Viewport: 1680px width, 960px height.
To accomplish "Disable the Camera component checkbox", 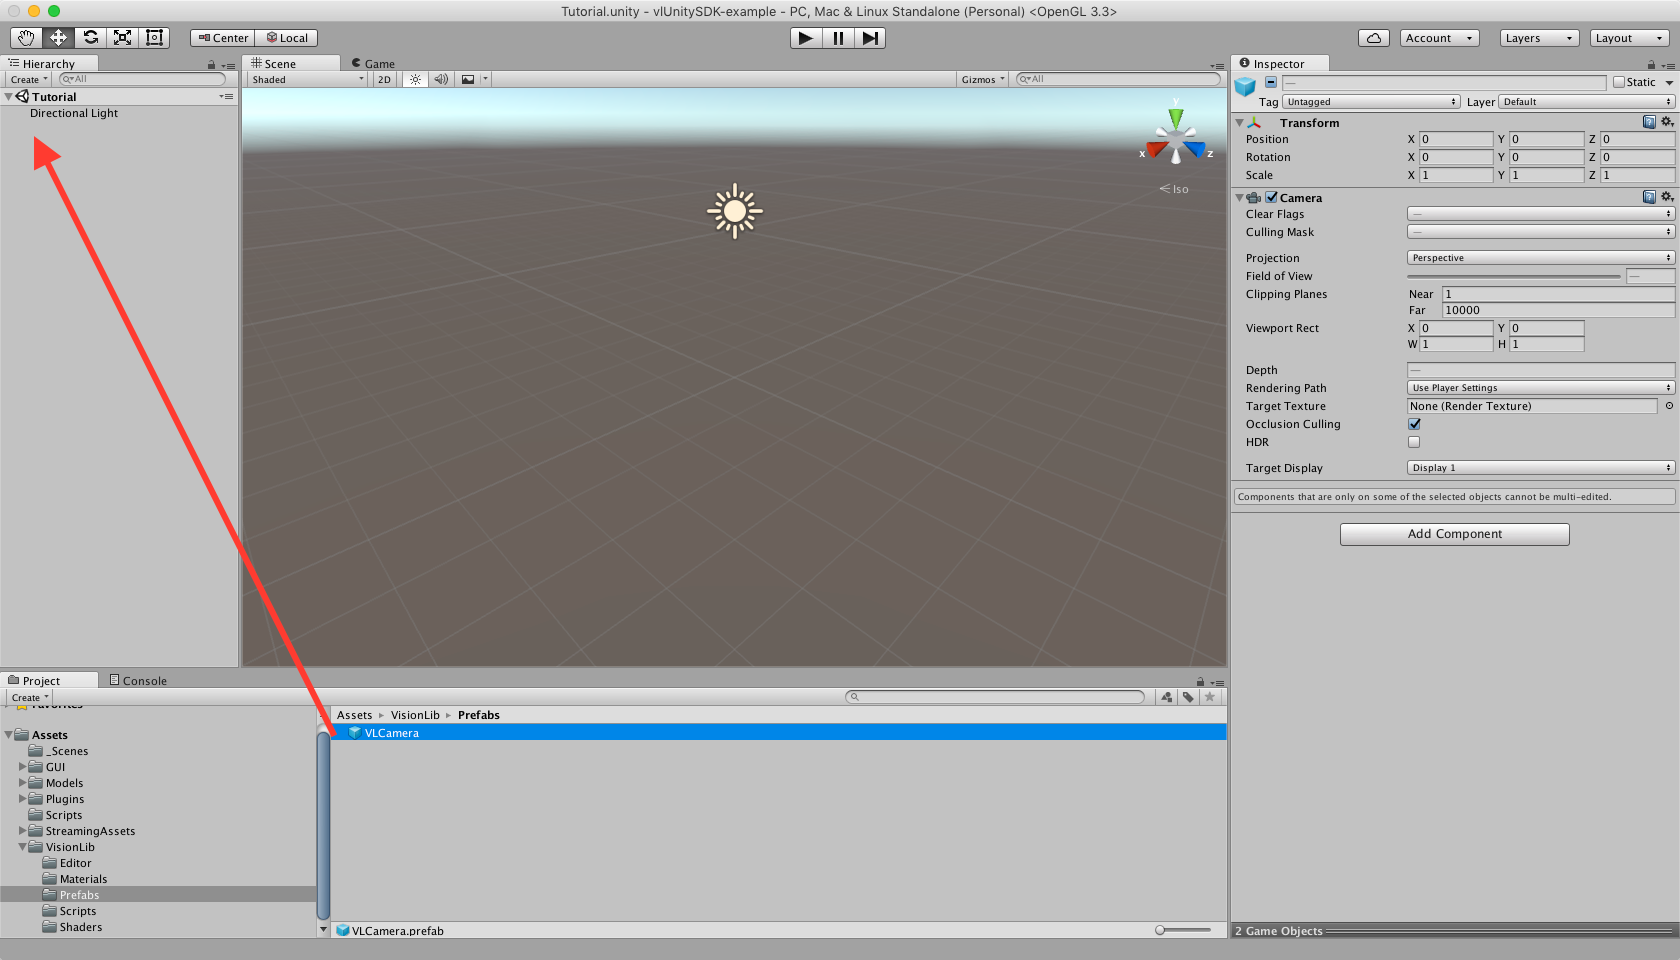I will click(x=1271, y=198).
